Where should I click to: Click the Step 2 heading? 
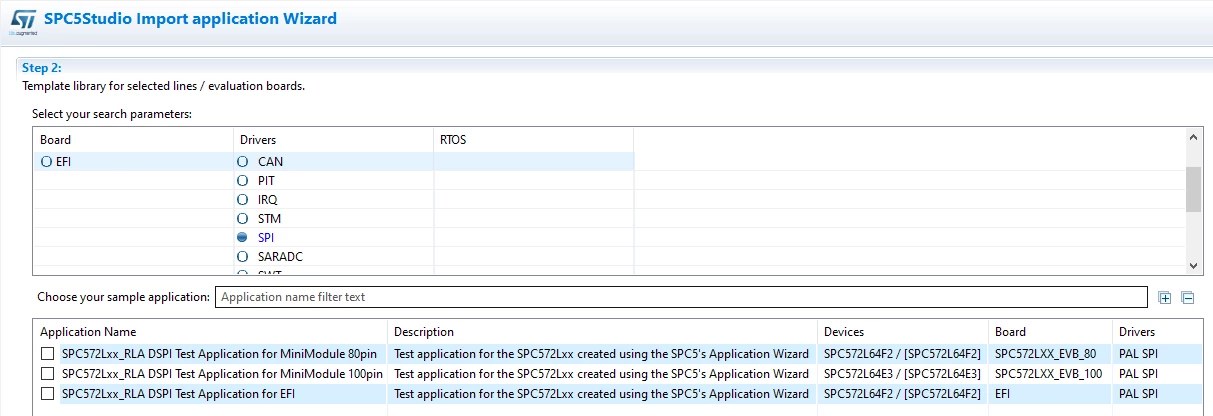pyautogui.click(x=42, y=68)
